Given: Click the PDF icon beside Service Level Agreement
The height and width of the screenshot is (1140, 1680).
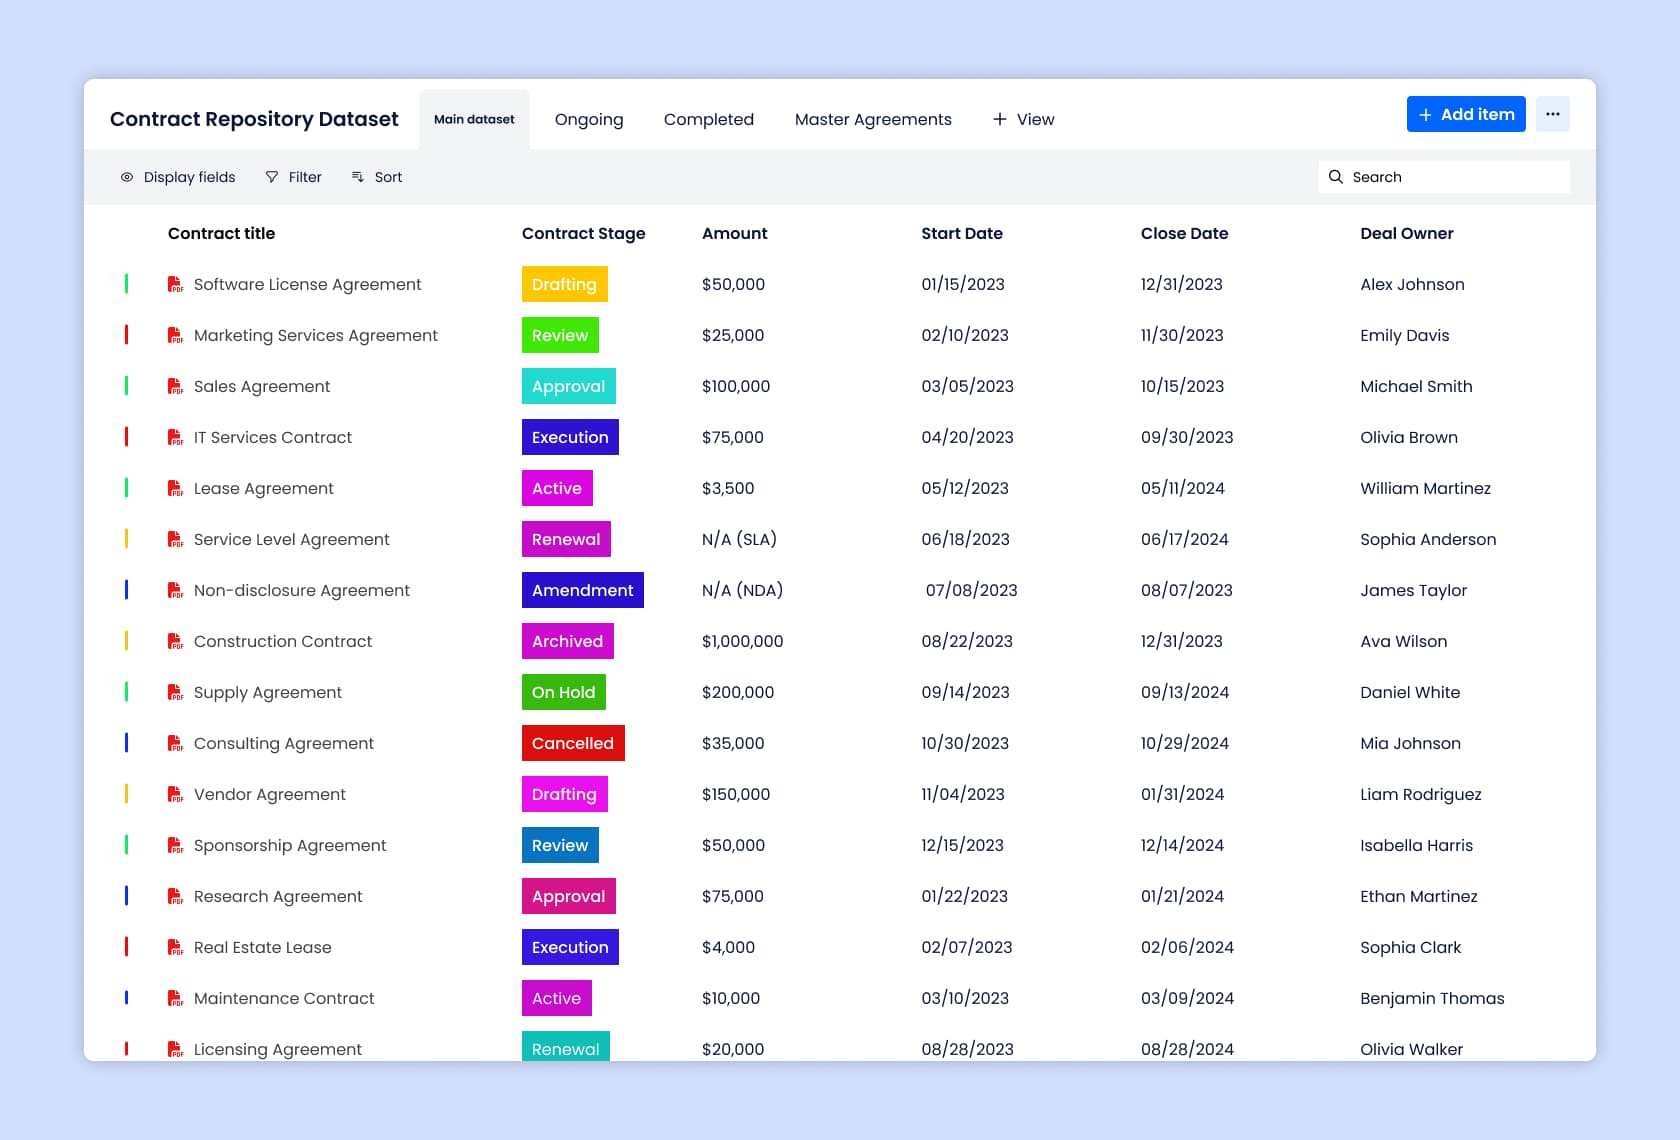Looking at the screenshot, I should point(175,539).
